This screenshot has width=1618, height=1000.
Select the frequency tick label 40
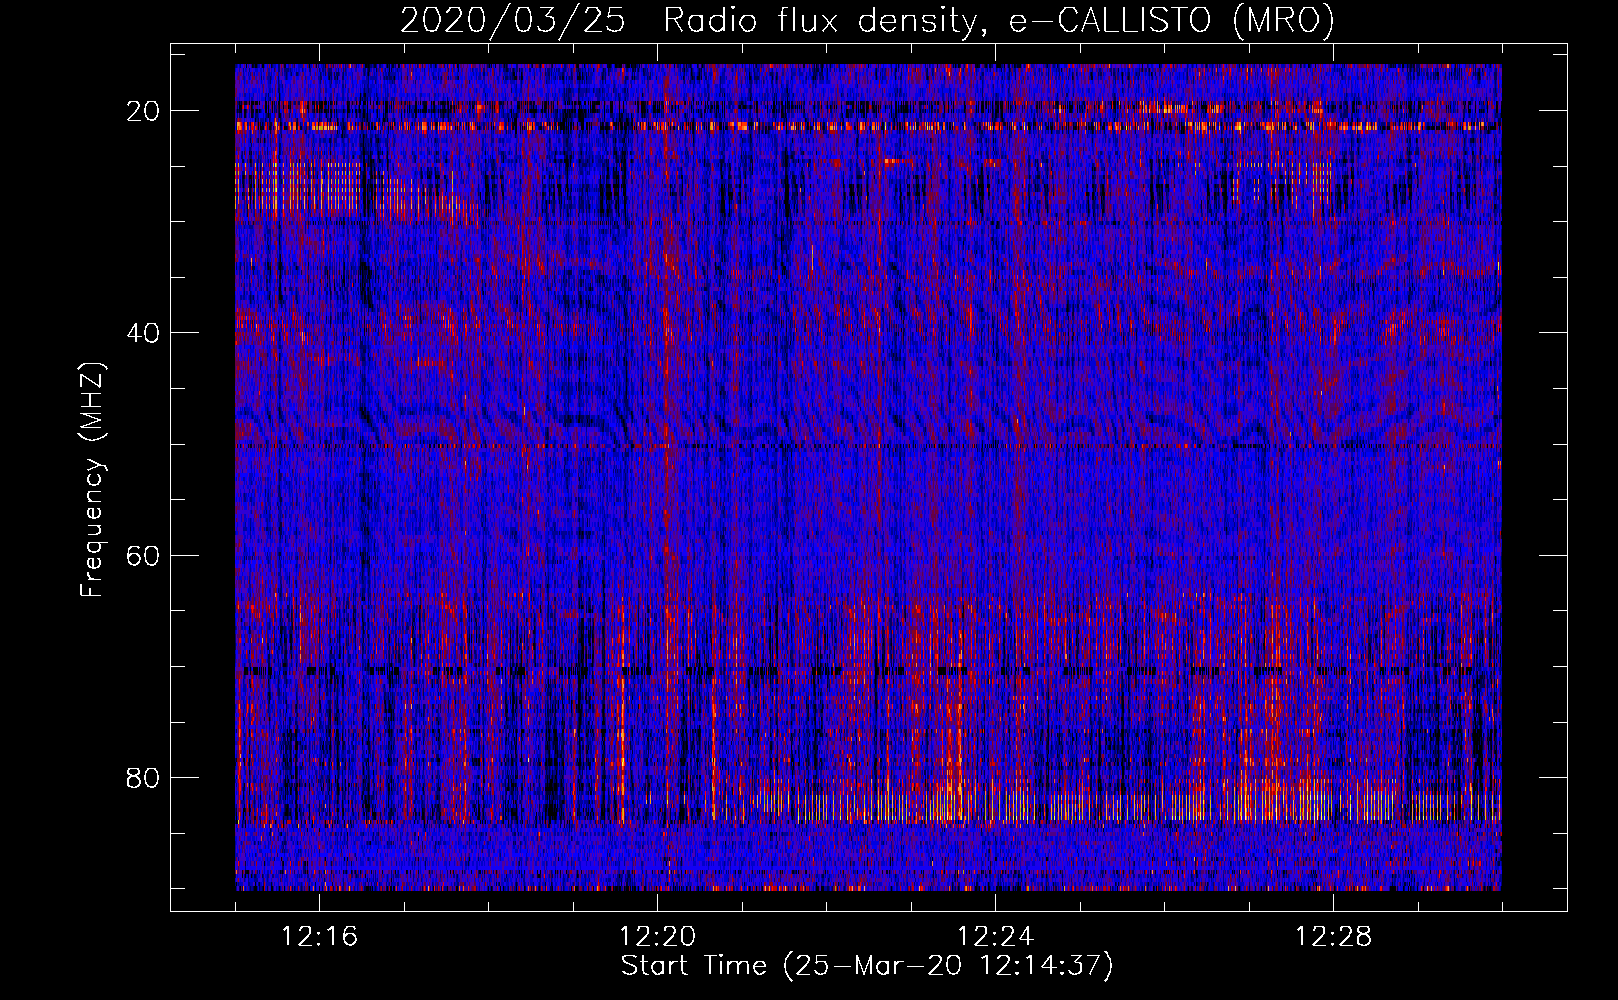(144, 333)
